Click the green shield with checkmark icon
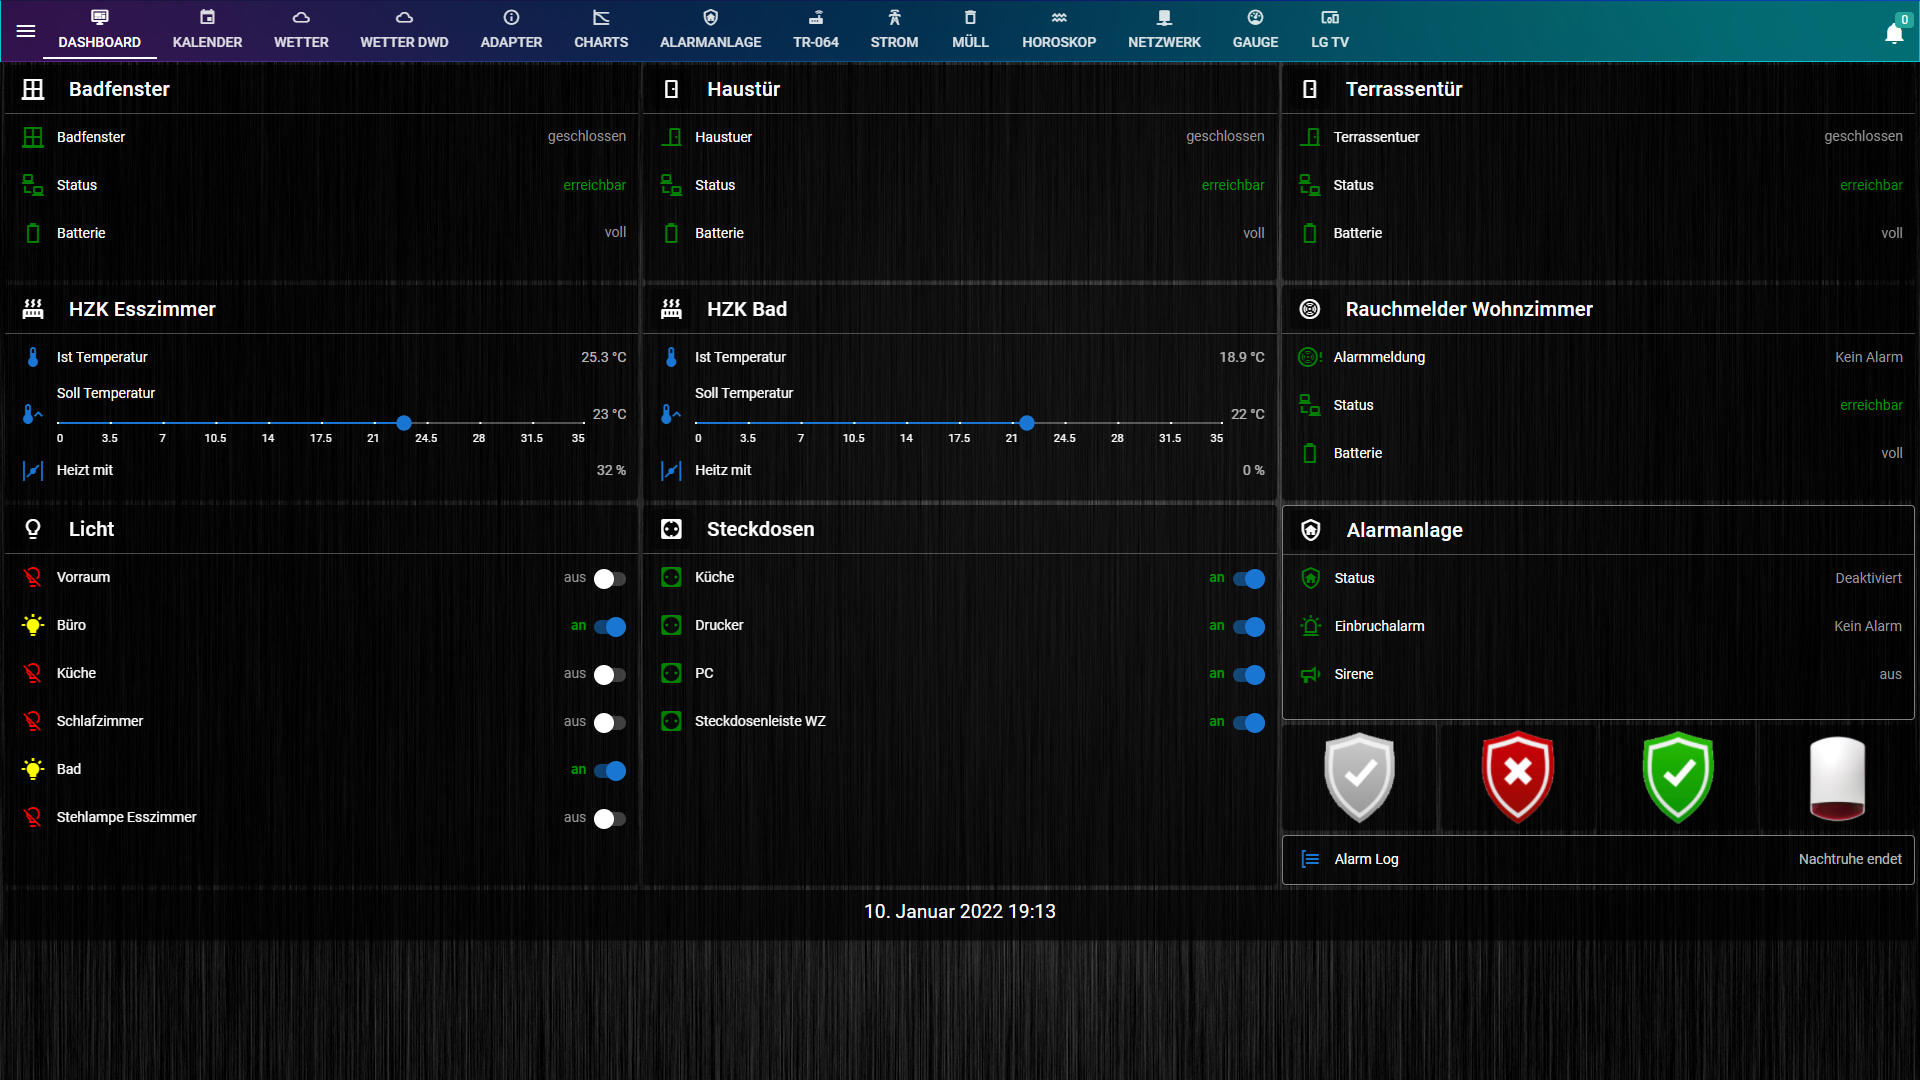Screen dimensions: 1920x1080 tap(1678, 777)
